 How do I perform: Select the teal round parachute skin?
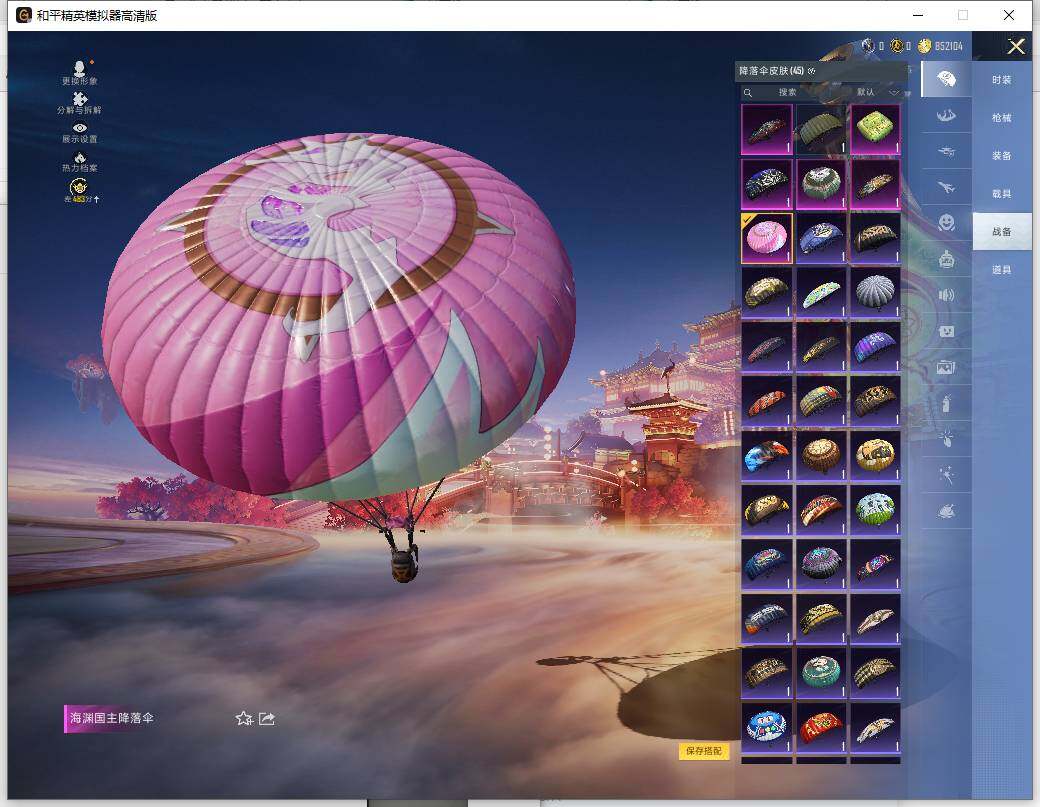point(820,672)
